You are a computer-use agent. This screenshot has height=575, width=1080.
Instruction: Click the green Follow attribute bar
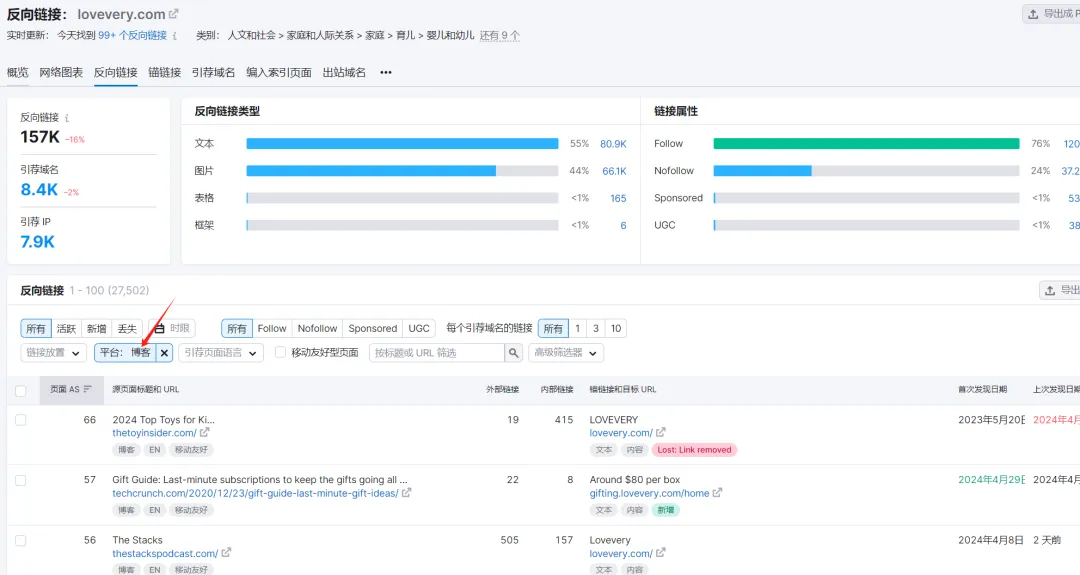[x=866, y=143]
